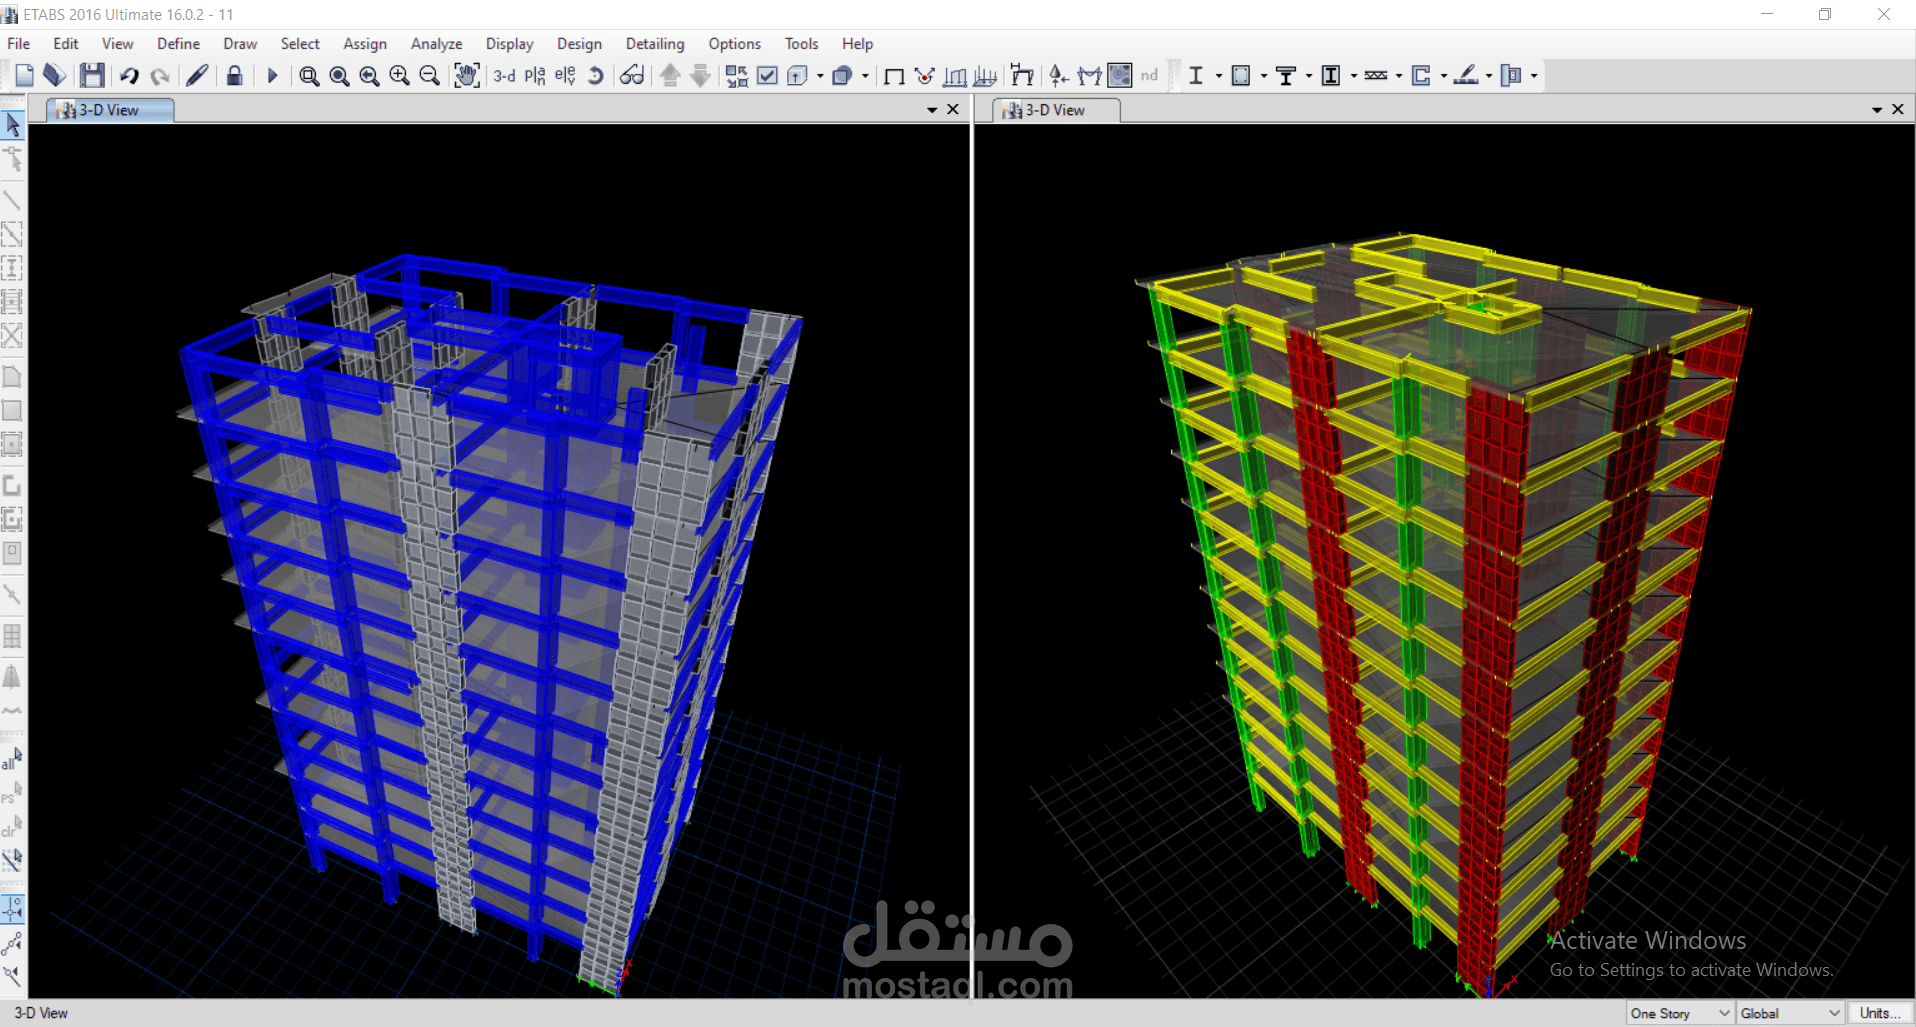
Task: Expand the composite beam design dropdown arrow
Action: point(1309,76)
